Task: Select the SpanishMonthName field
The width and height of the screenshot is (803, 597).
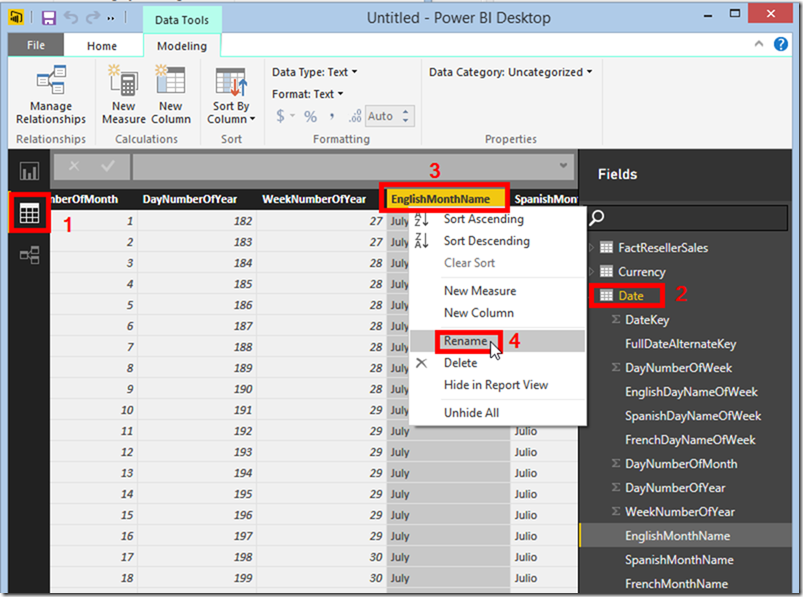Action: [x=679, y=560]
